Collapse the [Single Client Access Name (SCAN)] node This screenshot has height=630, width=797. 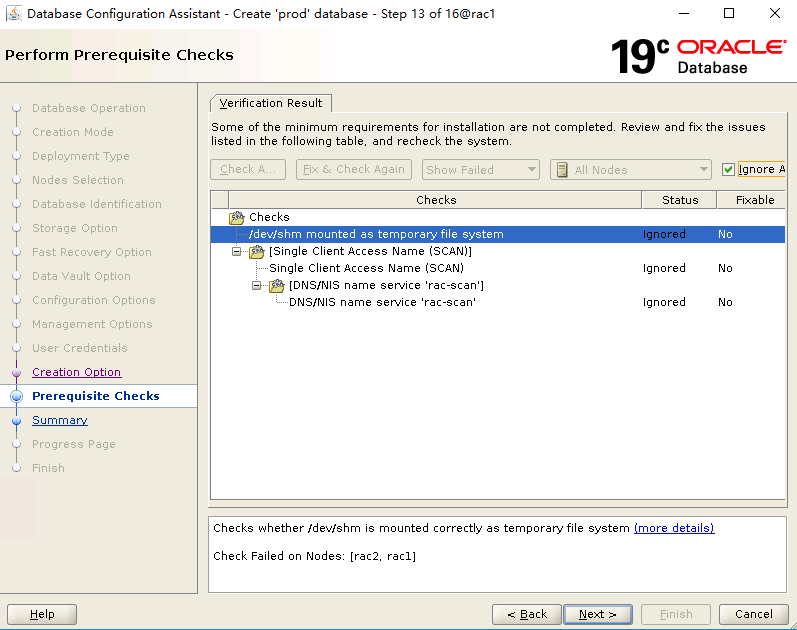236,251
